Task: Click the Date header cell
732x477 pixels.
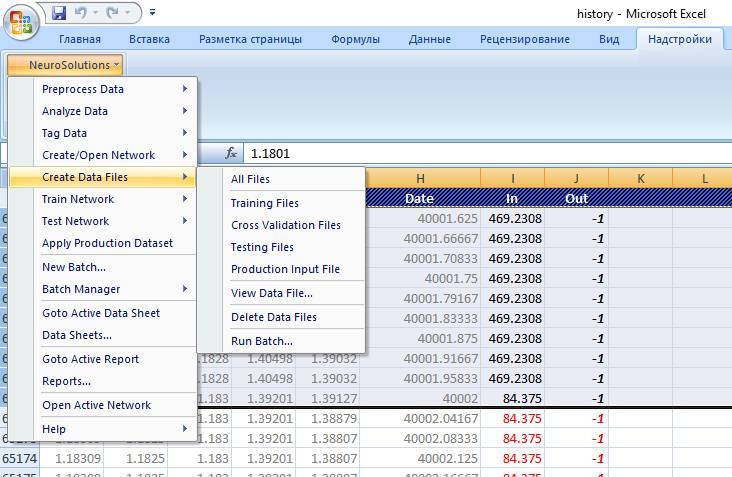Action: point(422,198)
